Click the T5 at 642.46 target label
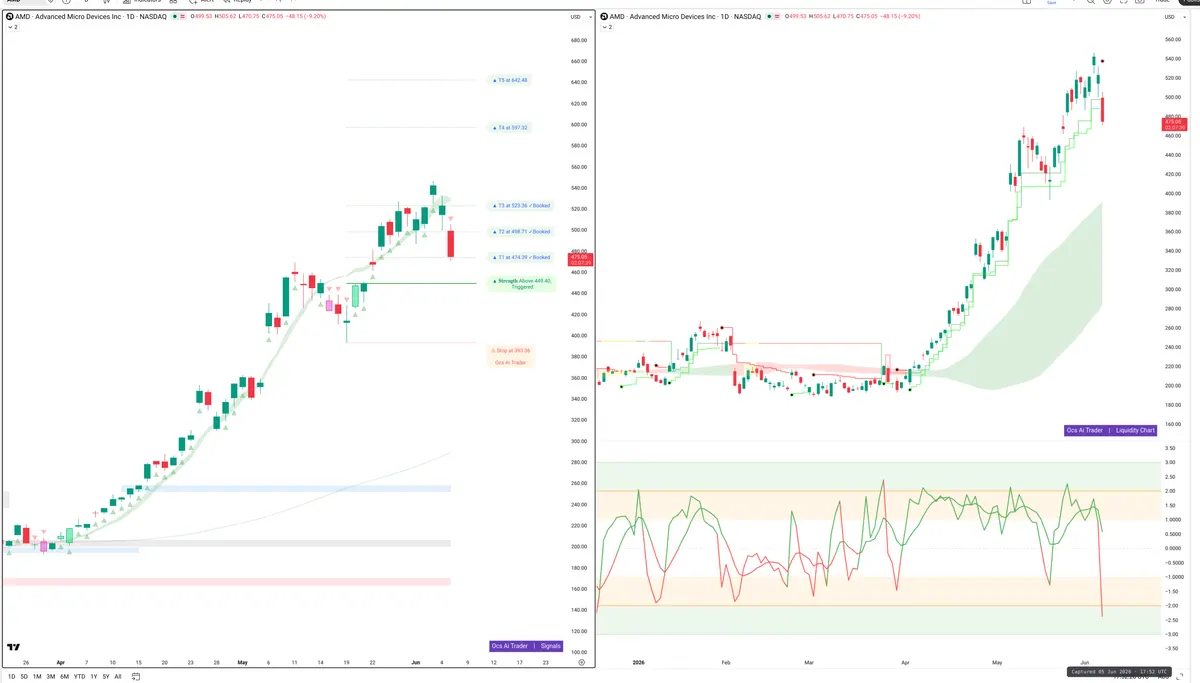Screen dimensions: 1200x683 point(509,80)
